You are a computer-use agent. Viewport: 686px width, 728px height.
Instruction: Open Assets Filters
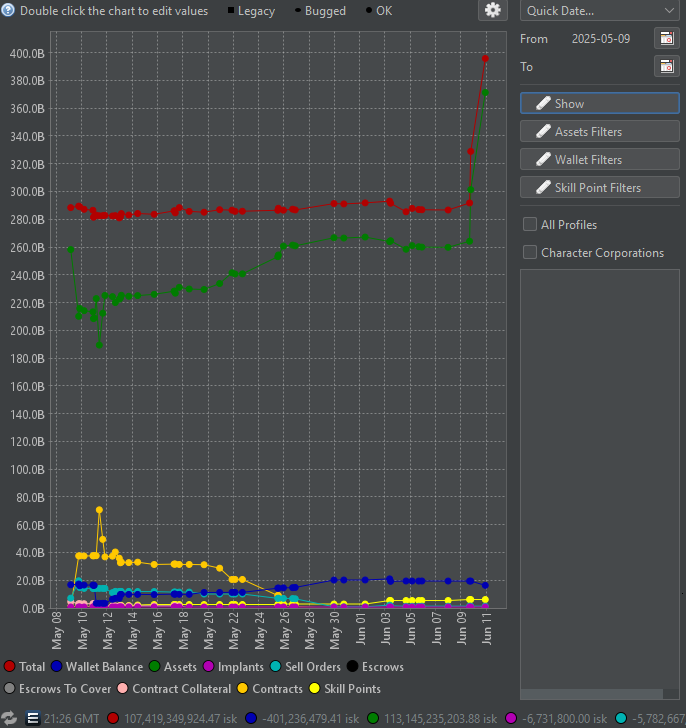tap(600, 131)
